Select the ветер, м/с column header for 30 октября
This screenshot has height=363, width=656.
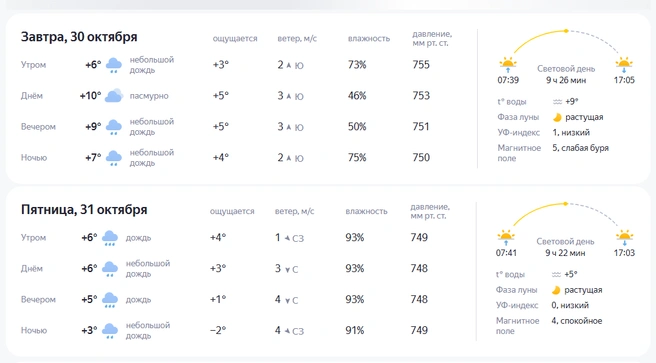click(297, 38)
